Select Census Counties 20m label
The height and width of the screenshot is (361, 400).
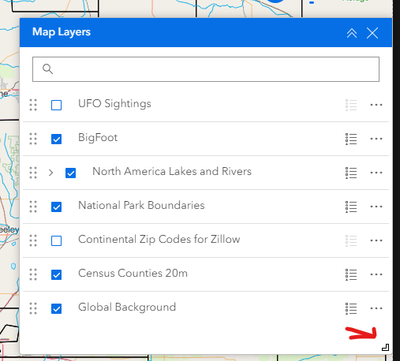133,273
